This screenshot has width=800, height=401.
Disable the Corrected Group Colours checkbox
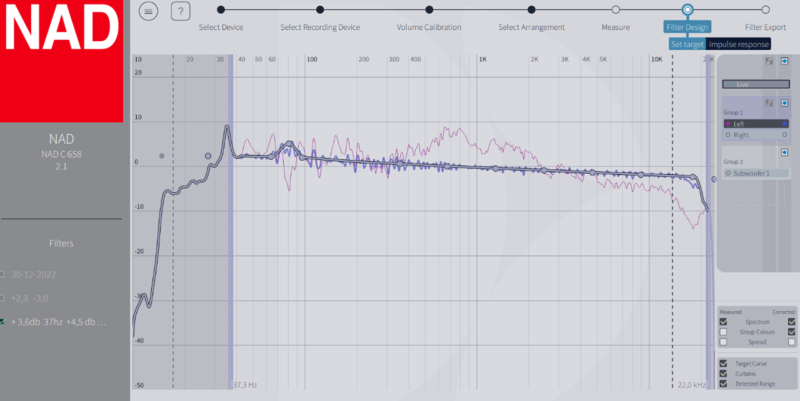791,332
